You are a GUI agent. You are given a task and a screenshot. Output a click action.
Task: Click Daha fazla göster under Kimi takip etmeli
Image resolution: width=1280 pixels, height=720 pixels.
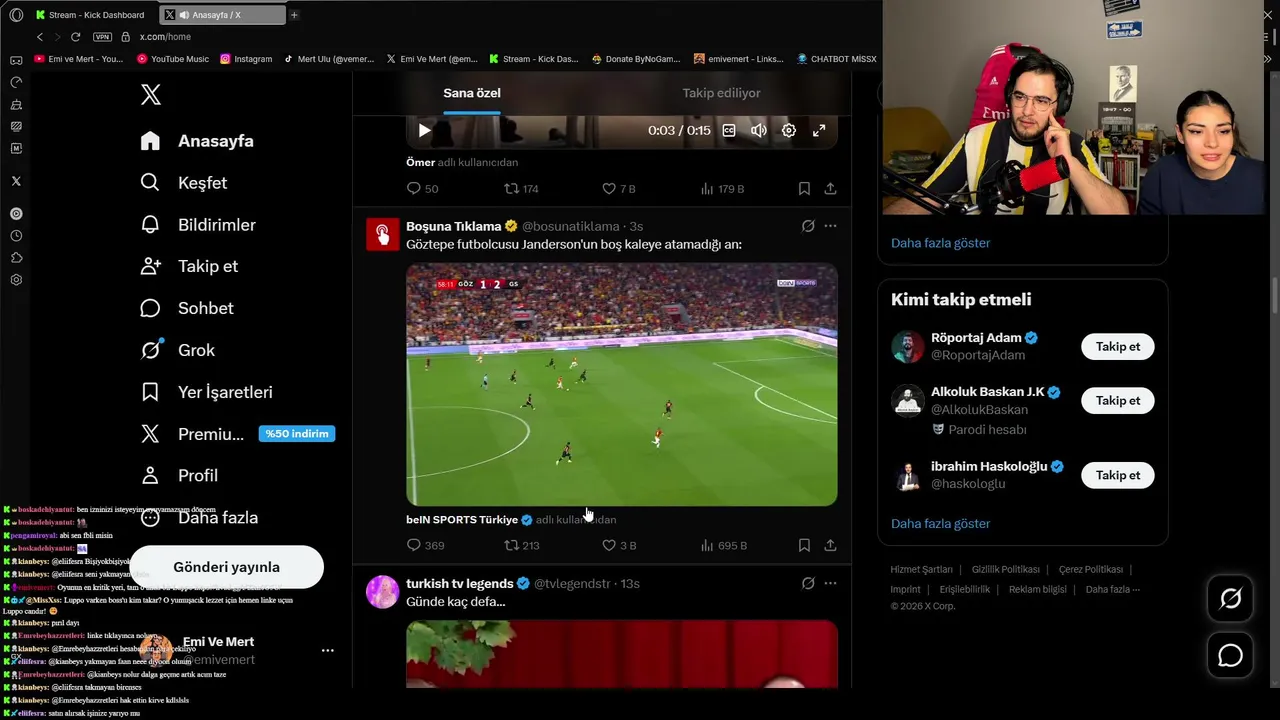pos(940,523)
